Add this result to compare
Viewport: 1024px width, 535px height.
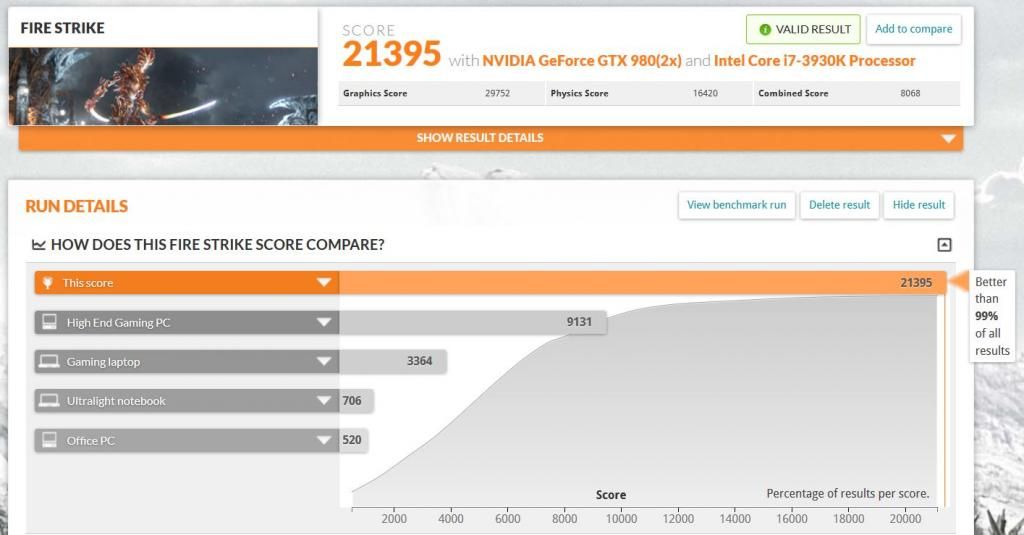(914, 29)
